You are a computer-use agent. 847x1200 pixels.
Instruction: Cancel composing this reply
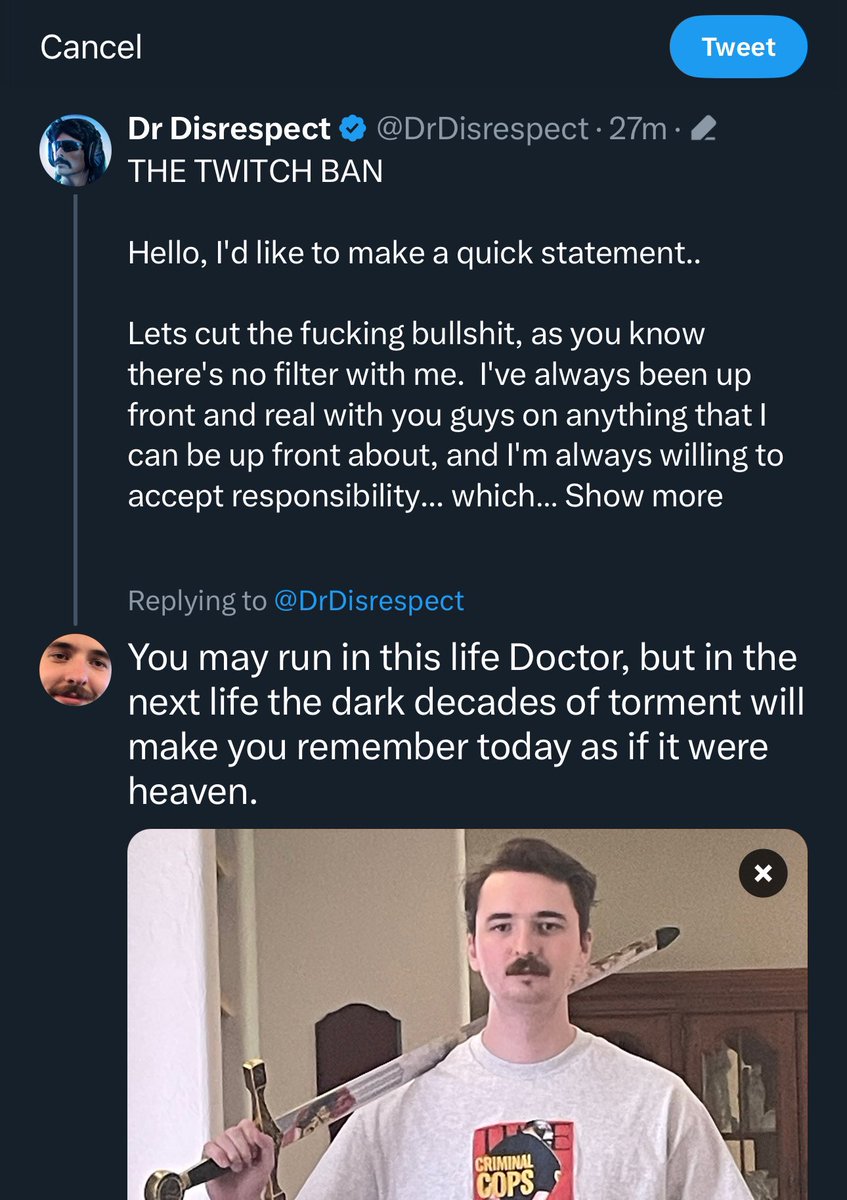[x=91, y=46]
